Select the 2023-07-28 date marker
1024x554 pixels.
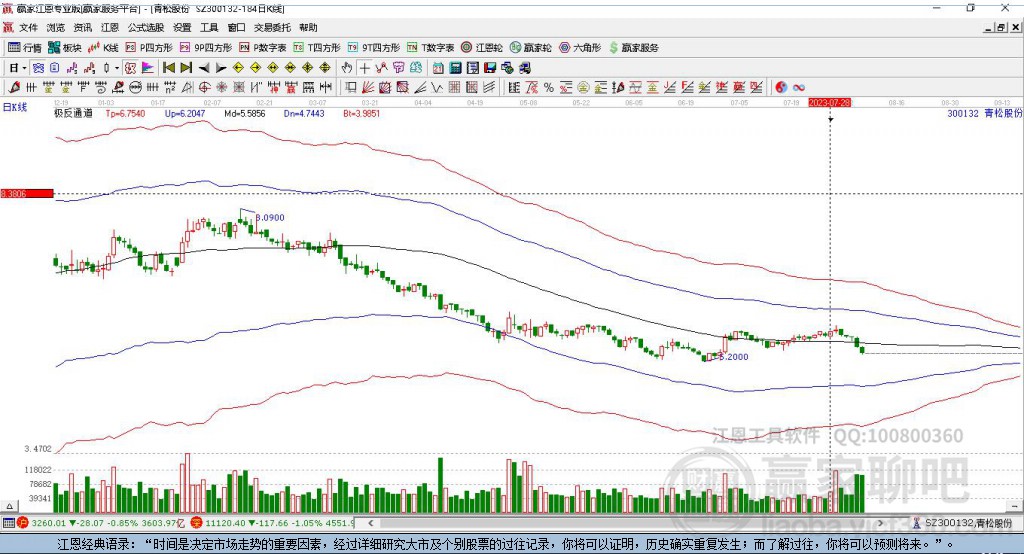click(x=829, y=103)
